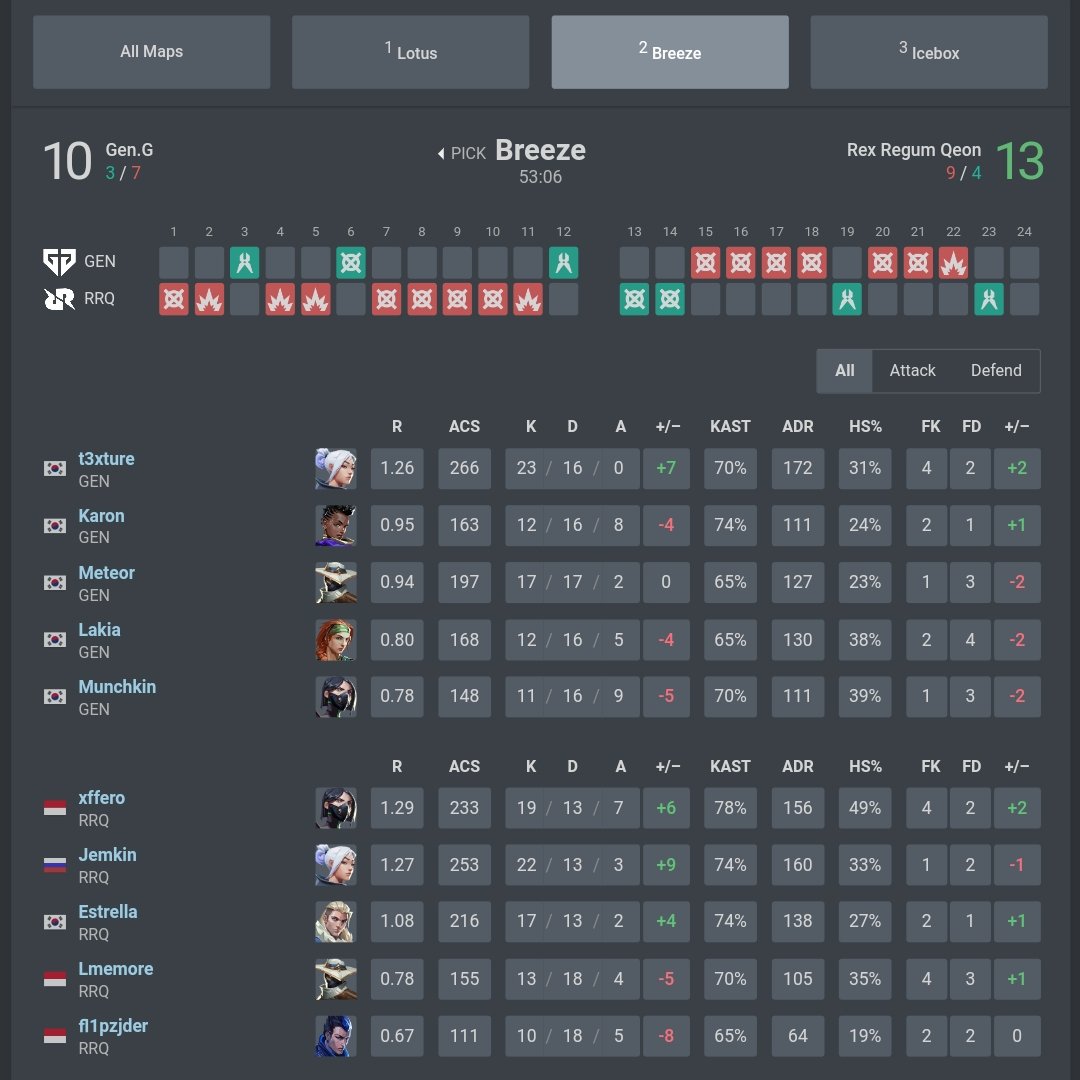Click the RRQ team logo
1080x1080 pixels.
59,299
